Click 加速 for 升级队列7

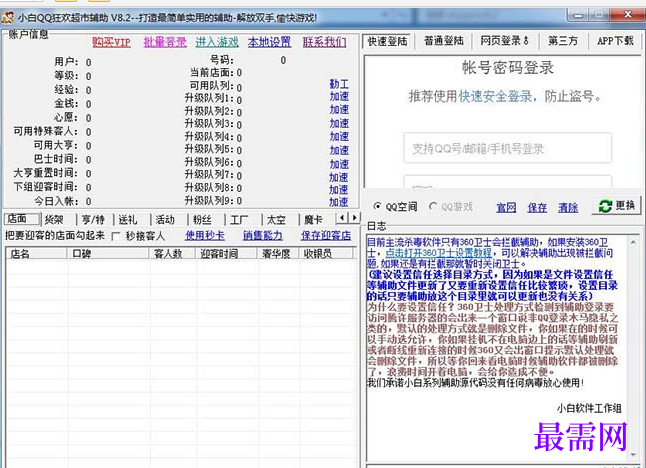coord(339,177)
